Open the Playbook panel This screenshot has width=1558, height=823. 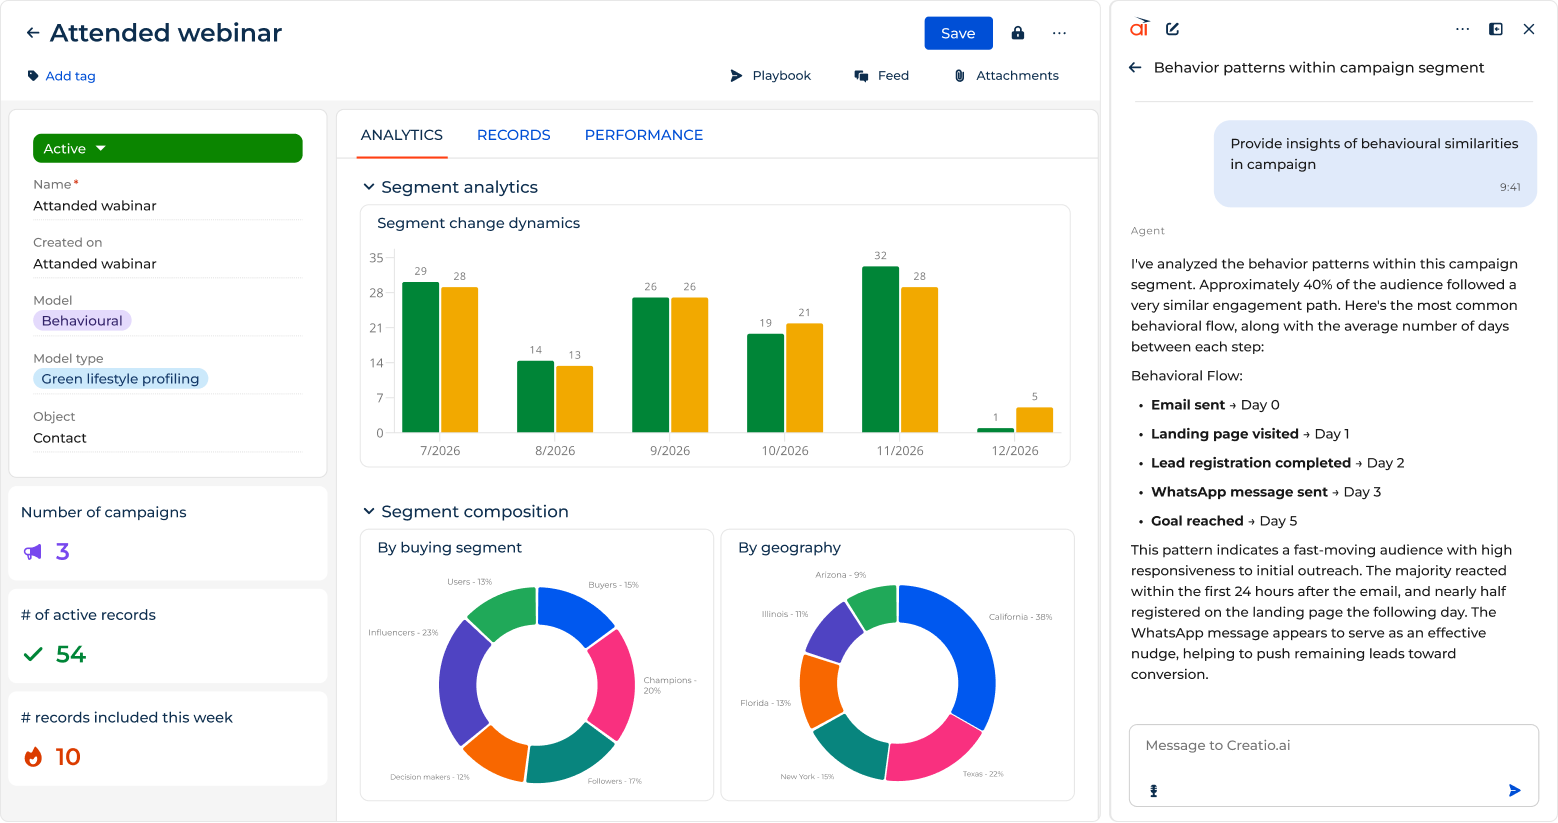pos(770,76)
